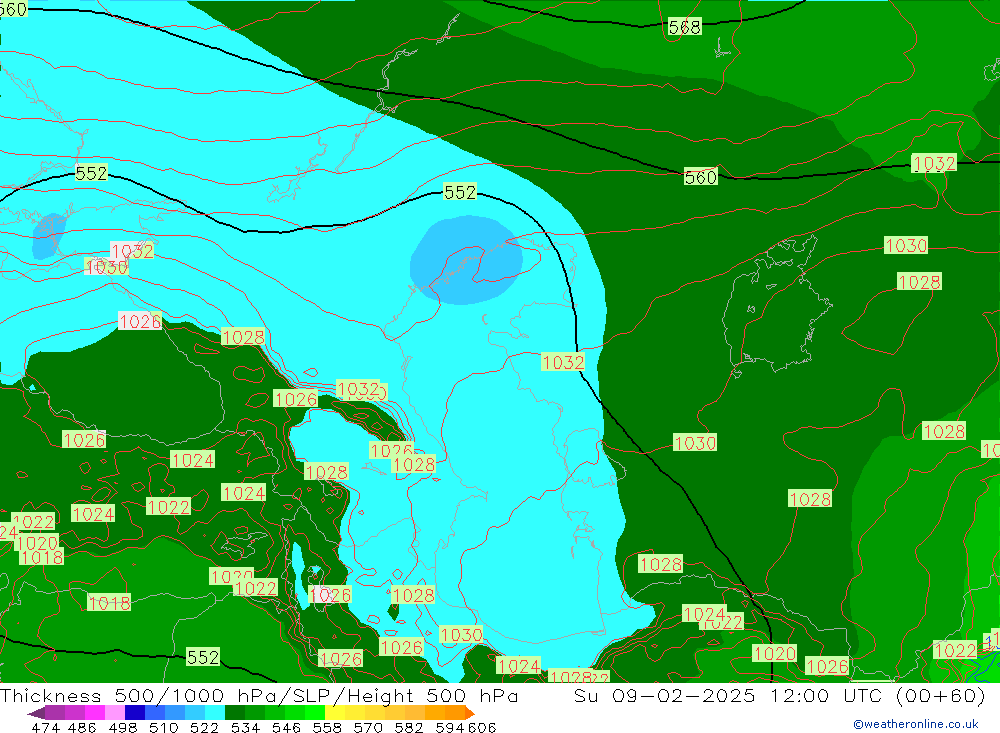The image size is (1000, 733).
Task: Pick the yellow swatch in color legend
Action: (335, 713)
